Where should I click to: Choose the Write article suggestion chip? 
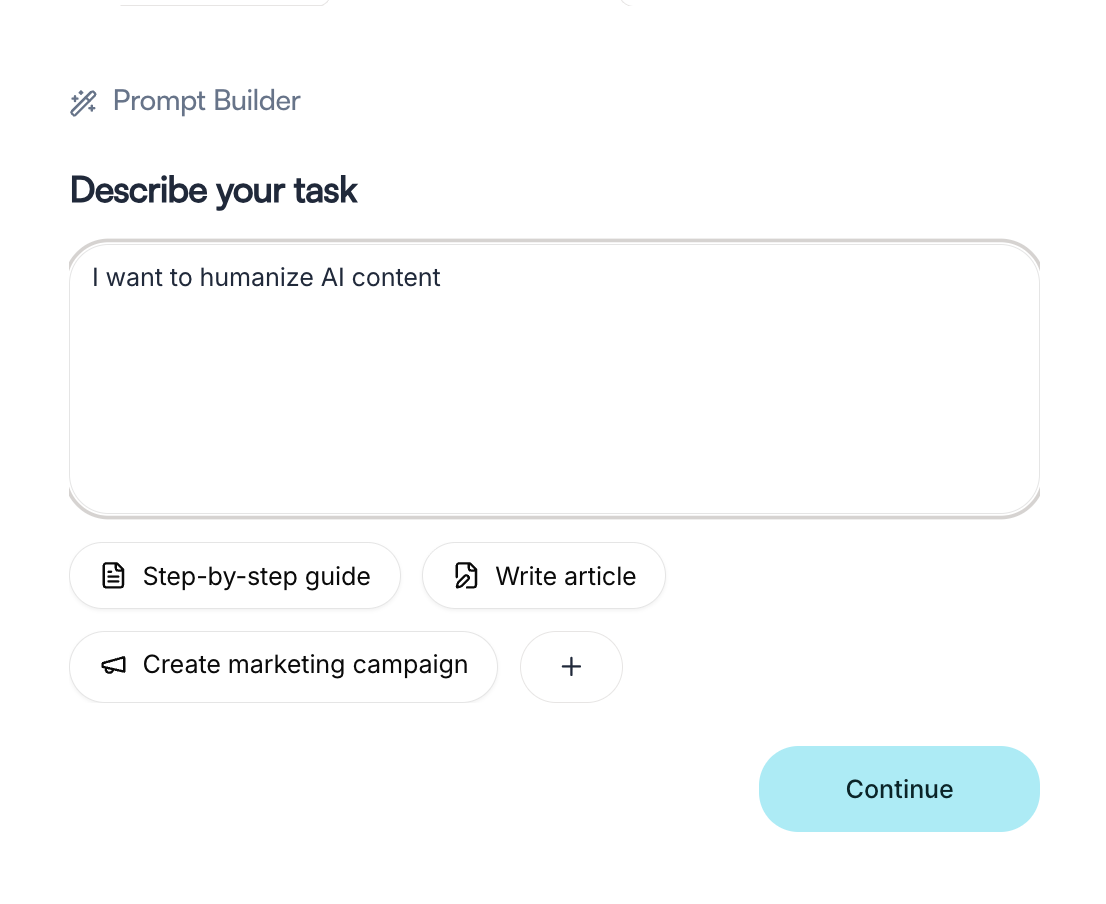click(543, 576)
